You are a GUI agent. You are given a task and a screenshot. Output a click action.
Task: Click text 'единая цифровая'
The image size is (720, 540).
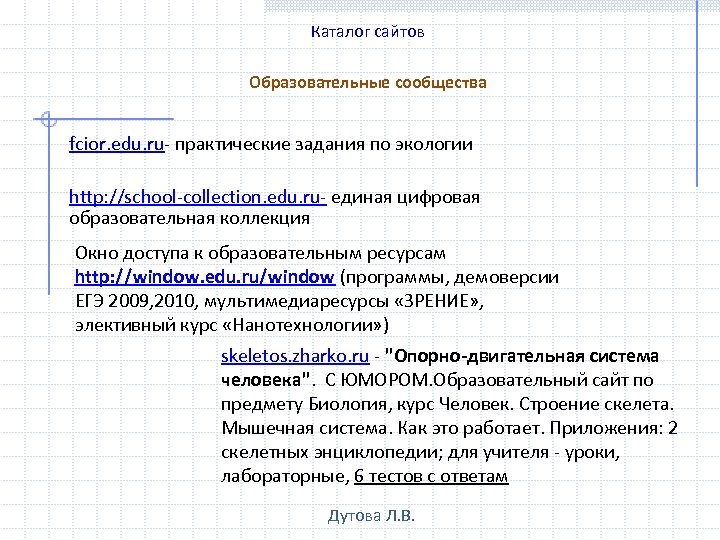(x=405, y=197)
